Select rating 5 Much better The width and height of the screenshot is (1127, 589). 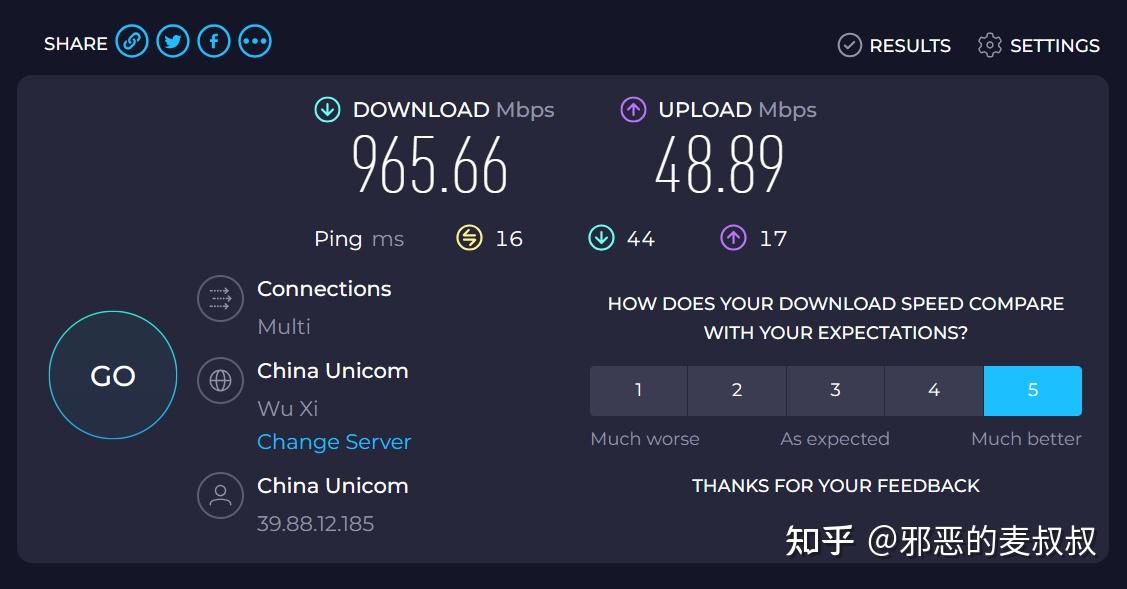click(x=1033, y=390)
